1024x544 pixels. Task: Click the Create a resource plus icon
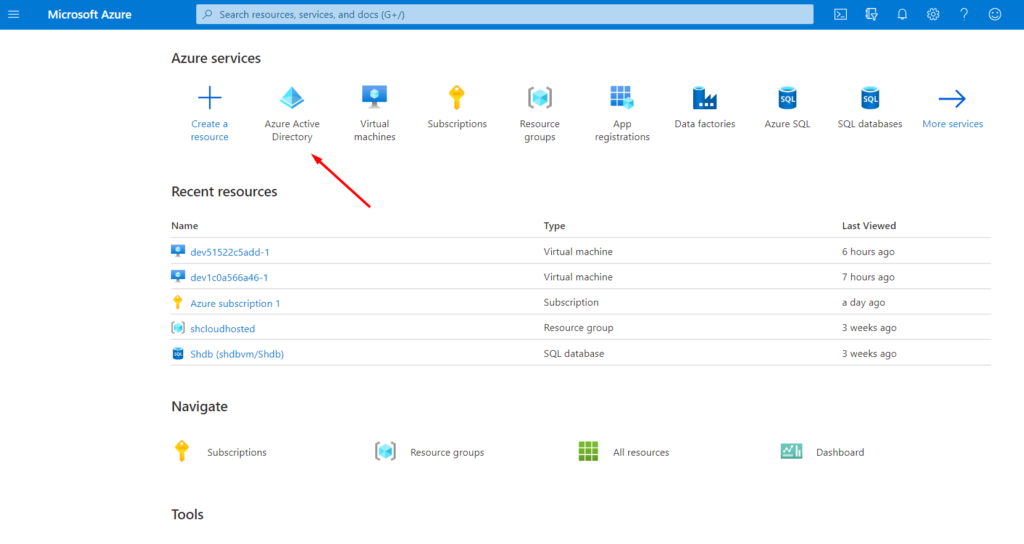click(x=210, y=98)
